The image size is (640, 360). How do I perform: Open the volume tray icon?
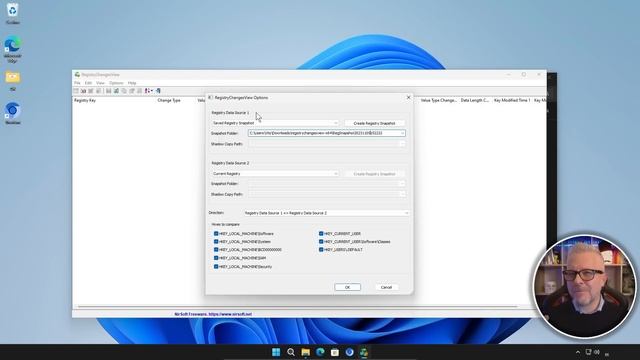coord(597,352)
